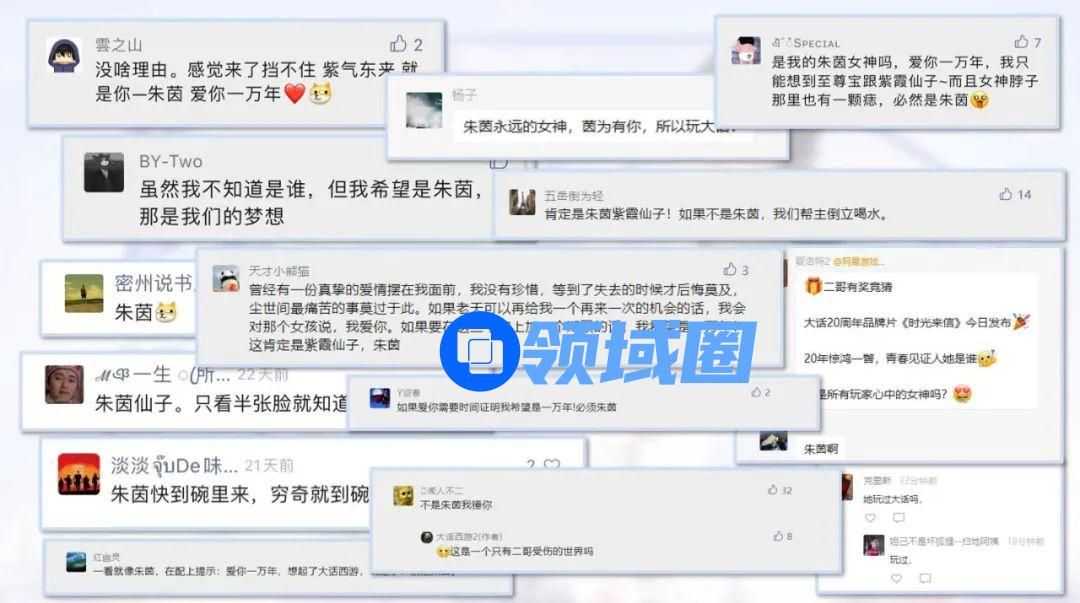
Task: Tap the 领域圈 watermark logo
Action: [598, 351]
